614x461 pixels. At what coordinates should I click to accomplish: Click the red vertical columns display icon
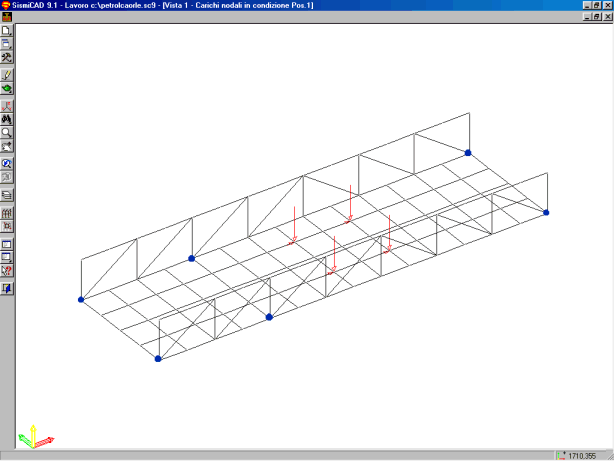click(7, 213)
